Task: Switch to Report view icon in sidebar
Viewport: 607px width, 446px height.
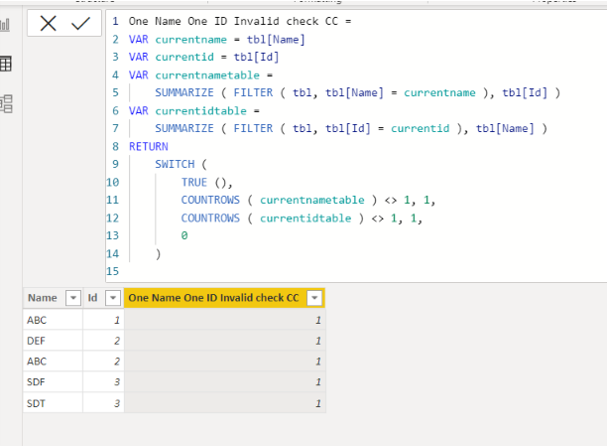Action: pyautogui.click(x=5, y=25)
